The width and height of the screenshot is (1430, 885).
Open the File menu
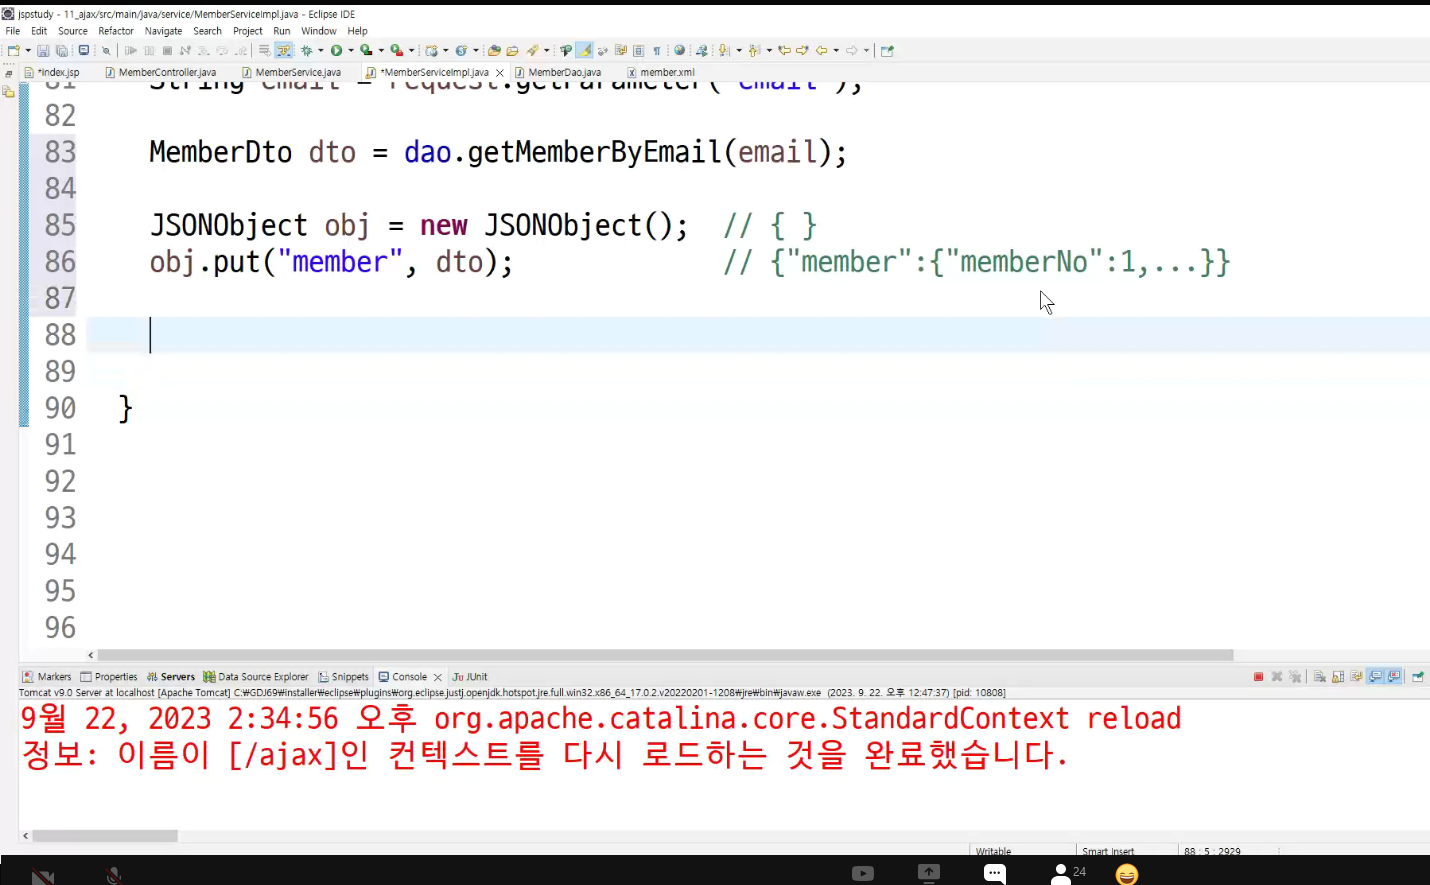[13, 31]
